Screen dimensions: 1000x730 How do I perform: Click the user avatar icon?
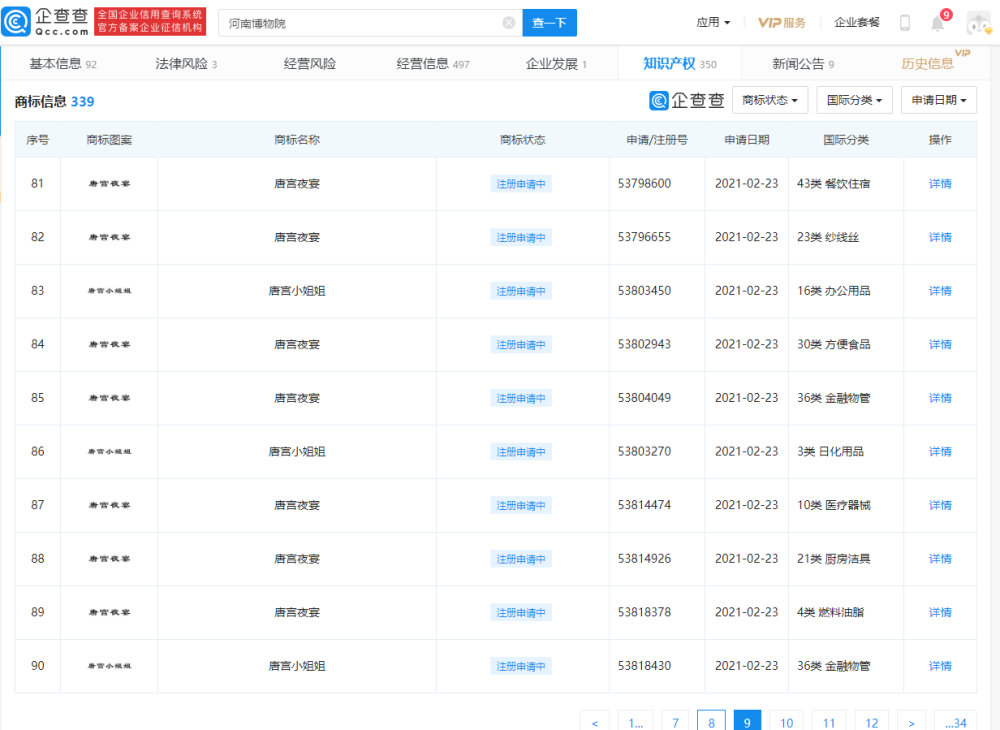tap(977, 23)
